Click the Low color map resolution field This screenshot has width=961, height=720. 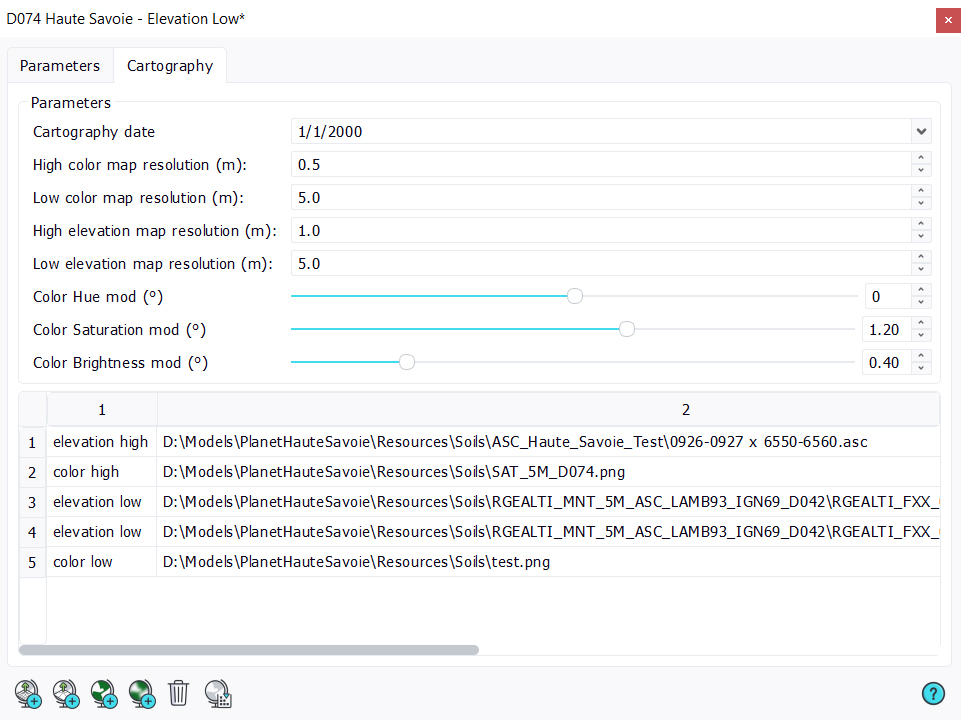point(600,197)
